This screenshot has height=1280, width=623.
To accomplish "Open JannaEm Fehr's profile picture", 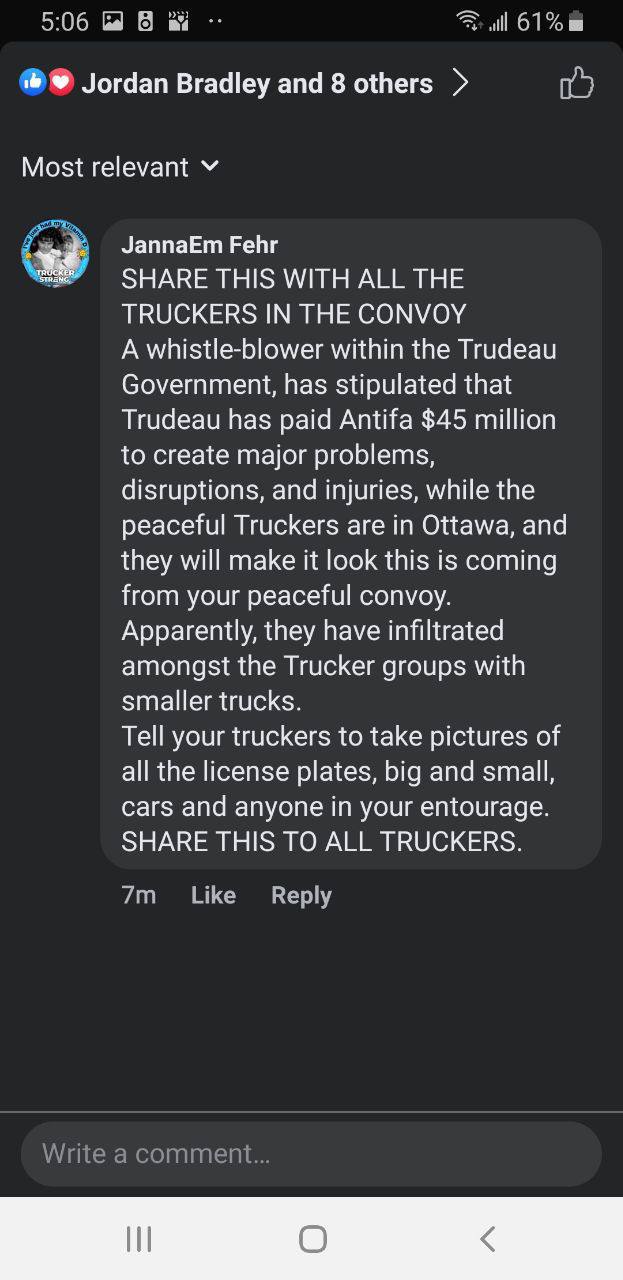I will tap(56, 253).
